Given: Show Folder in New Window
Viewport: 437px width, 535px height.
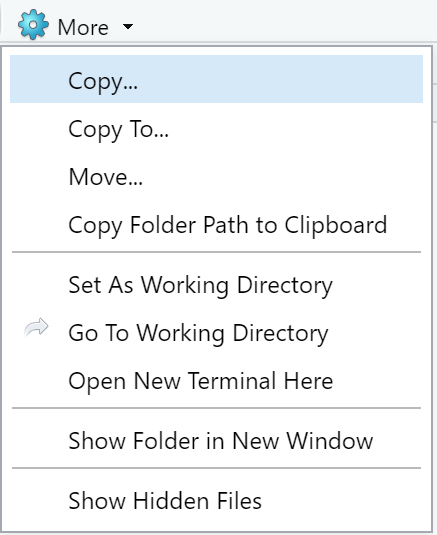Looking at the screenshot, I should (x=216, y=441).
